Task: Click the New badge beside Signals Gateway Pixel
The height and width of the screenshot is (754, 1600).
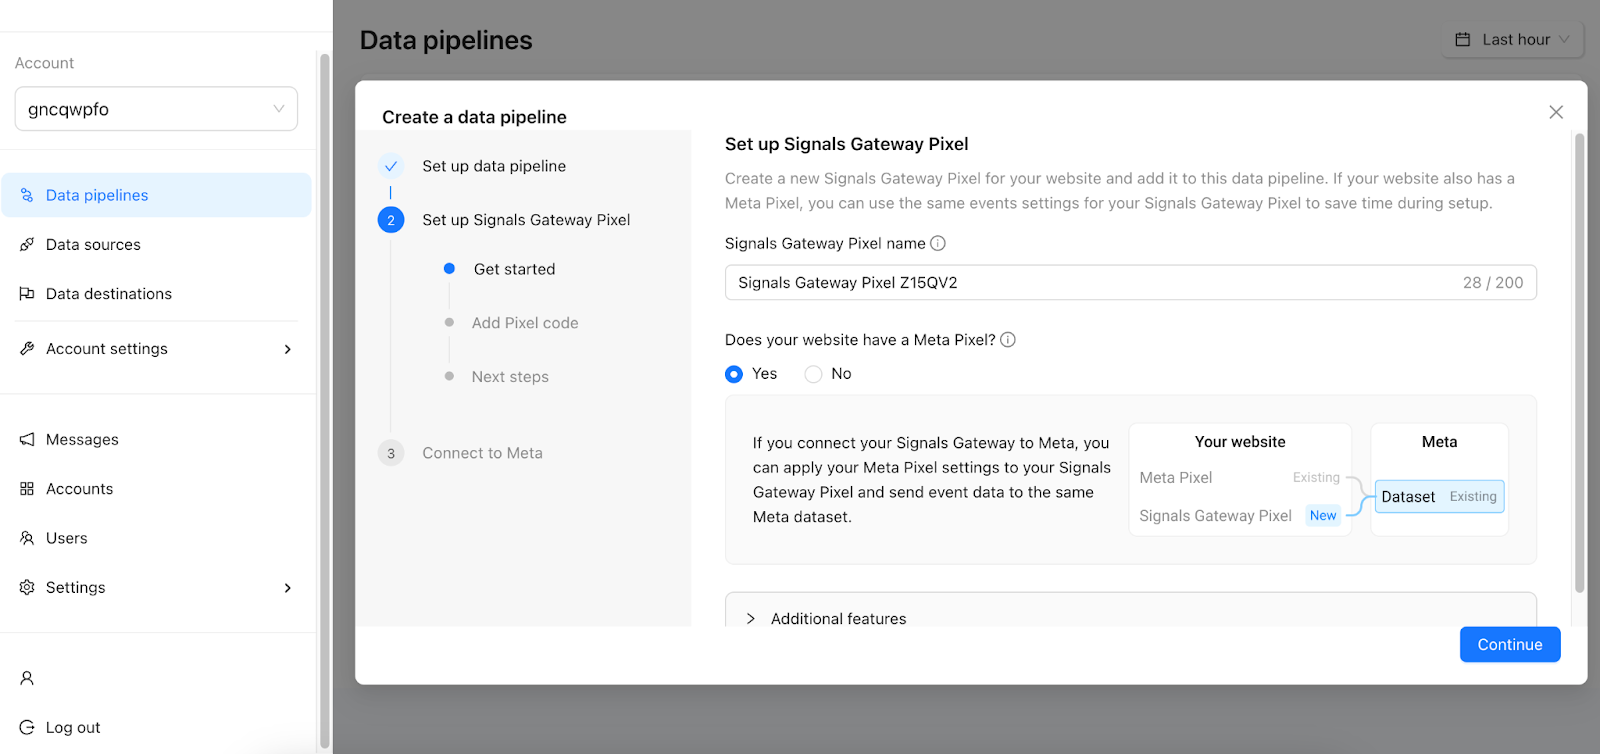Action: (1323, 516)
